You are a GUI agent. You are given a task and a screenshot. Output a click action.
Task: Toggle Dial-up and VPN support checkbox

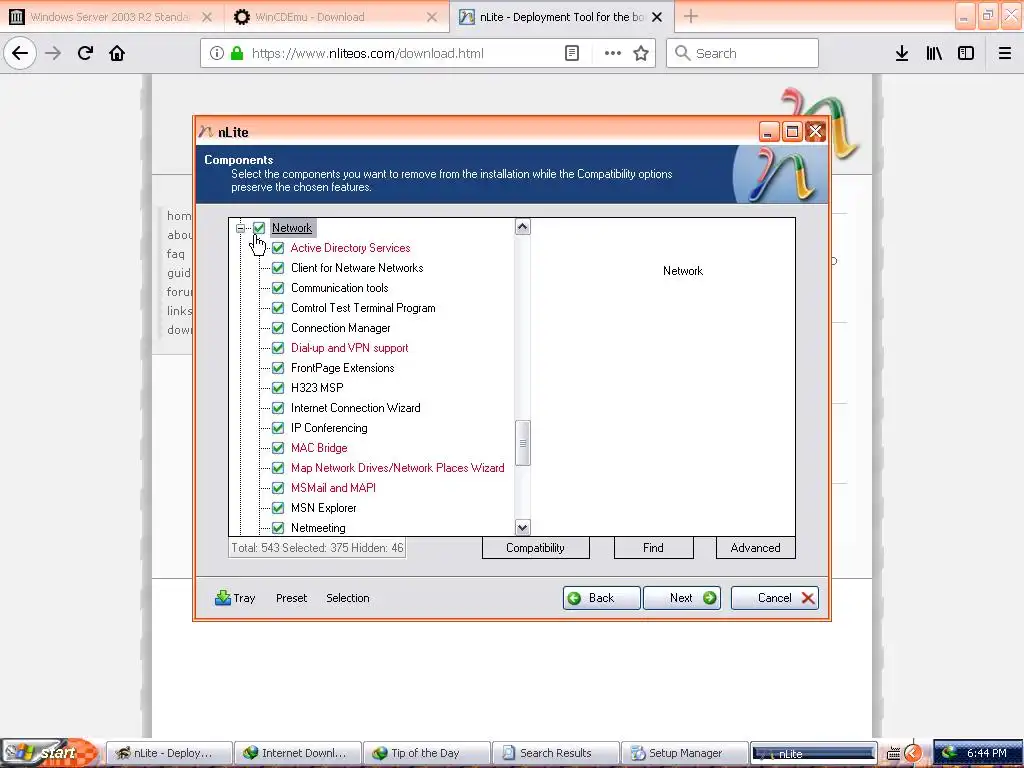point(278,348)
